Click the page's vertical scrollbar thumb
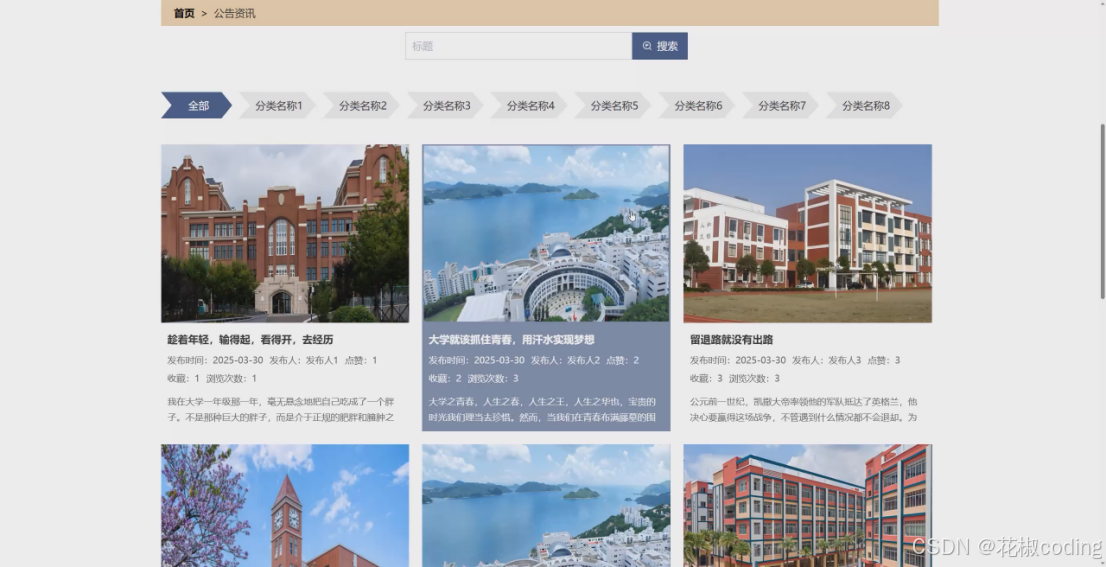Image resolution: width=1106 pixels, height=567 pixels. coord(1102,212)
